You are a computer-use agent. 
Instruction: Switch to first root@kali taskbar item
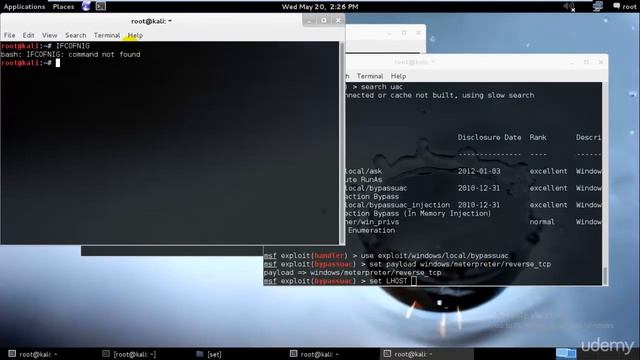33,354
